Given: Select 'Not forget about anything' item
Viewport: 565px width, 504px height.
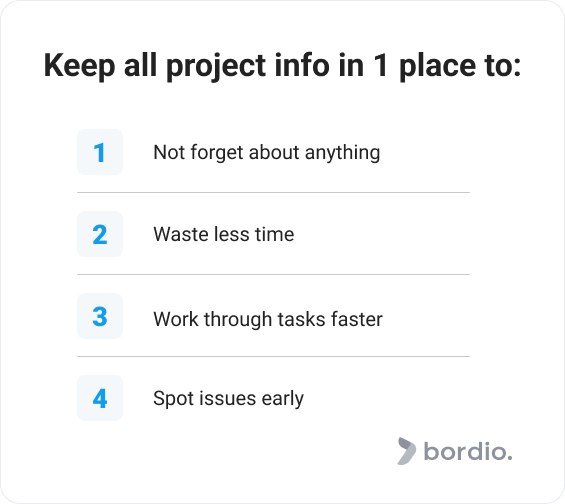Looking at the screenshot, I should click(267, 153).
